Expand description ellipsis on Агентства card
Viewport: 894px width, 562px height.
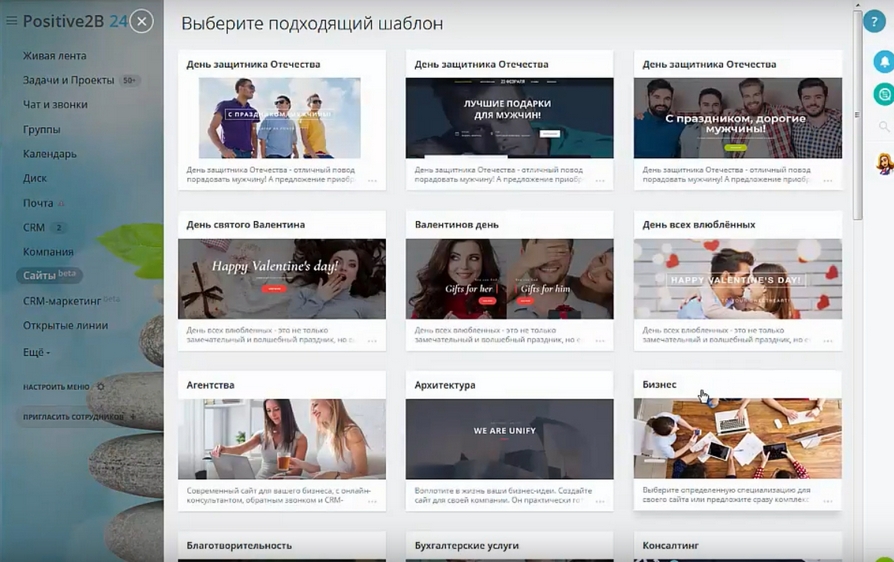pos(372,502)
